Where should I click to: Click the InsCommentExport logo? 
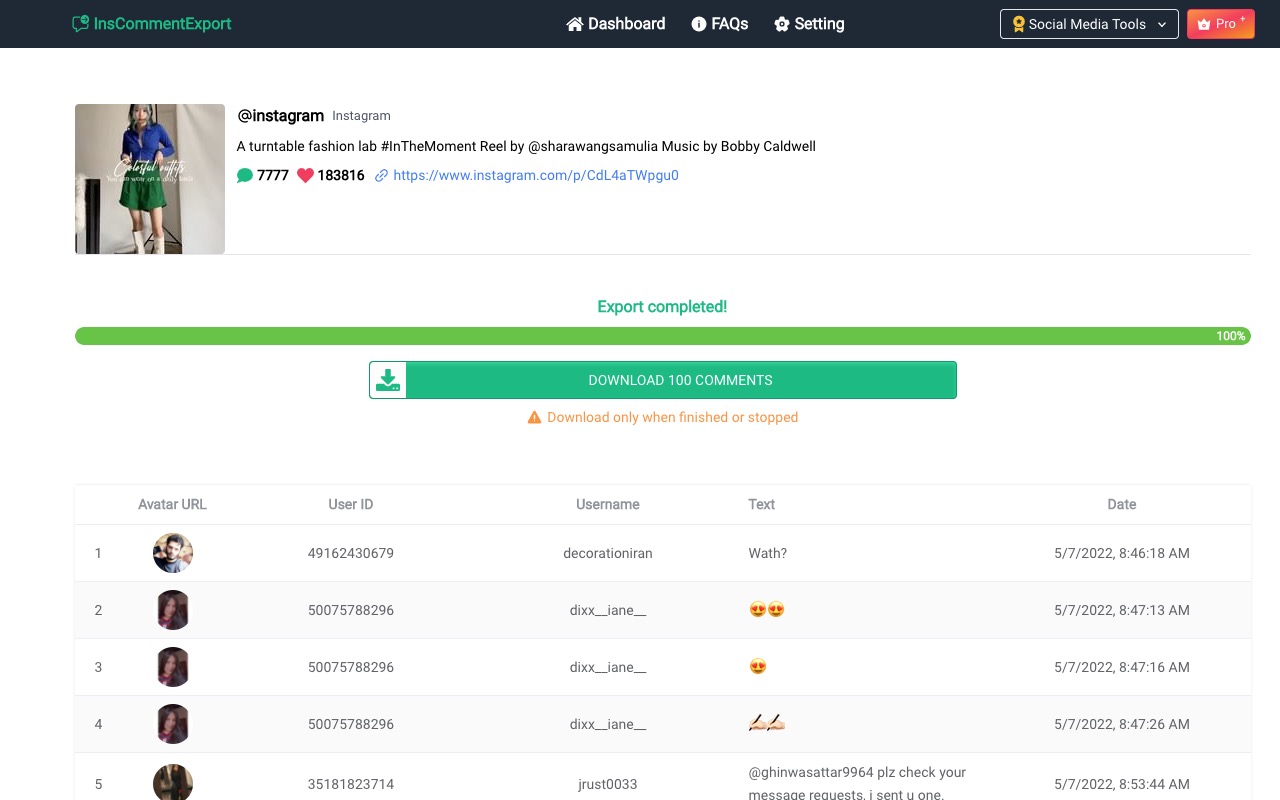click(x=152, y=23)
